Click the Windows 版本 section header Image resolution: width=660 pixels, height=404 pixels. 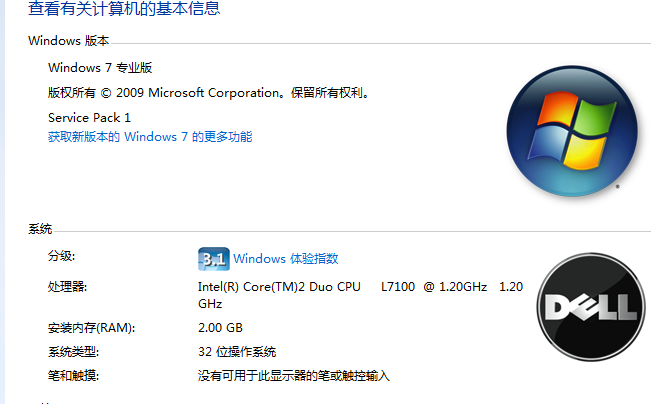coord(69,41)
